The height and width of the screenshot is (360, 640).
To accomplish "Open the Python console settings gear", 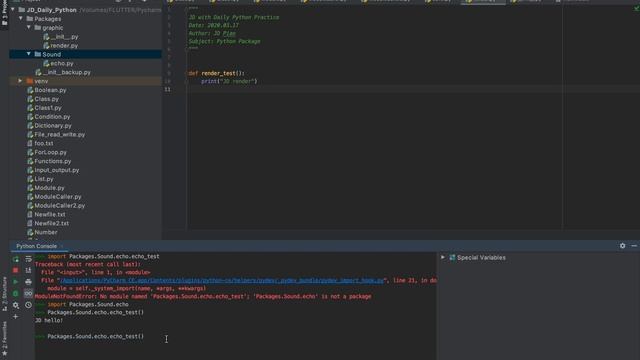I will pos(16,305).
